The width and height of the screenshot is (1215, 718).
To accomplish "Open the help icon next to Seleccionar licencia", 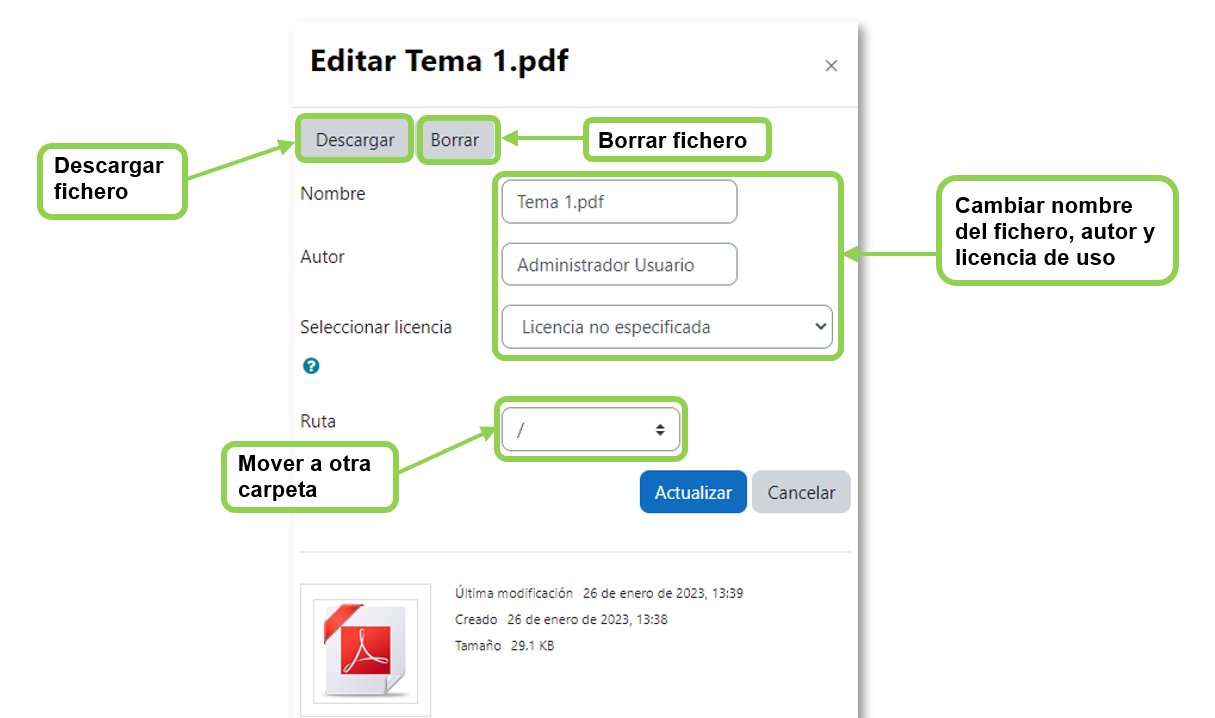I will (x=311, y=366).
